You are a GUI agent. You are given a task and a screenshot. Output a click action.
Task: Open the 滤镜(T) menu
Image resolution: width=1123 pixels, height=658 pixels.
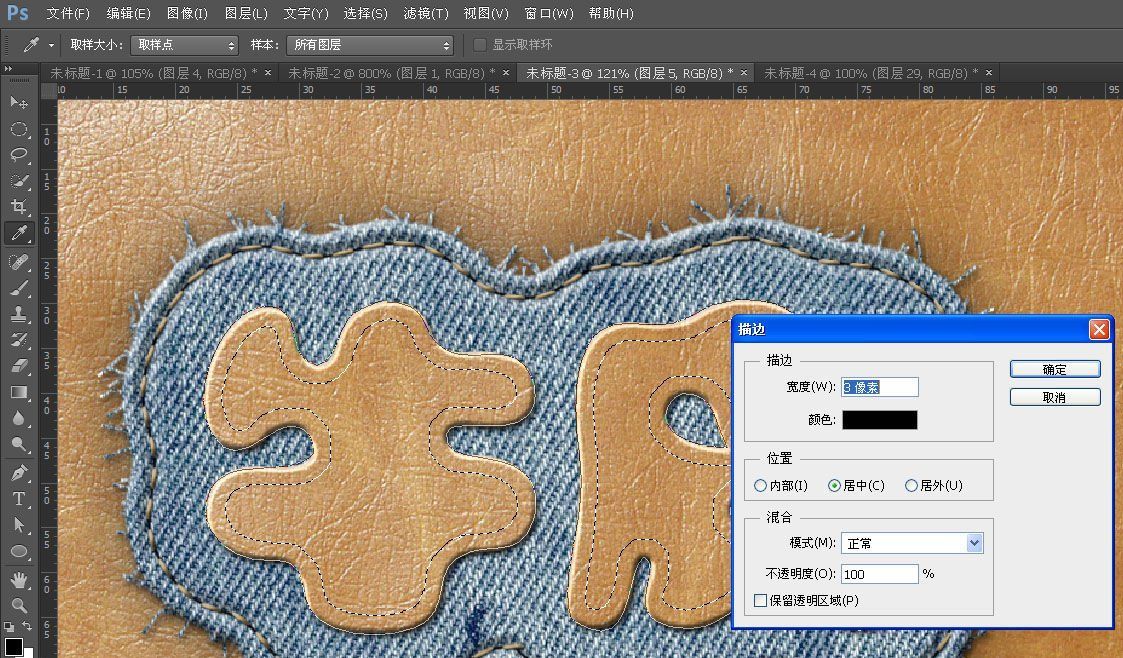click(x=425, y=13)
